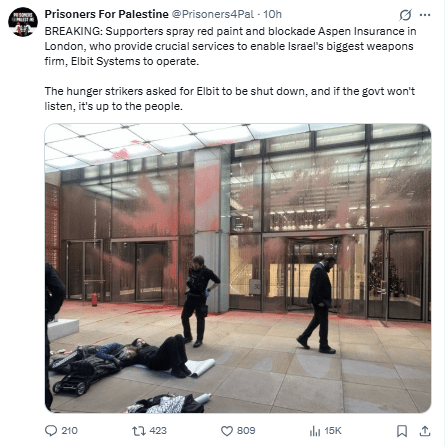445x446 pixels.
Task: Like the post with the heart icon
Action: pos(227,431)
